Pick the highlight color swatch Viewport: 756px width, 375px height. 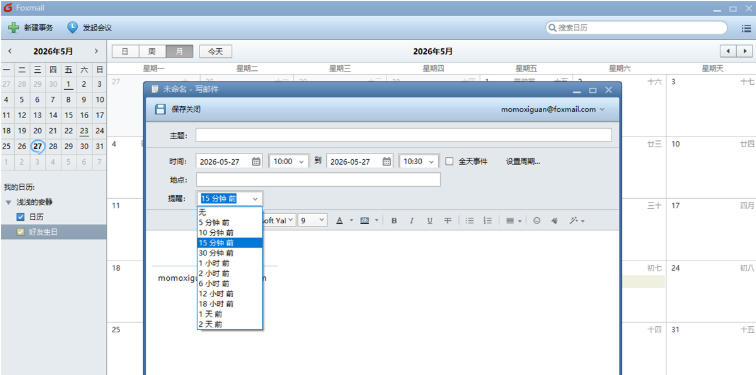pyautogui.click(x=364, y=221)
